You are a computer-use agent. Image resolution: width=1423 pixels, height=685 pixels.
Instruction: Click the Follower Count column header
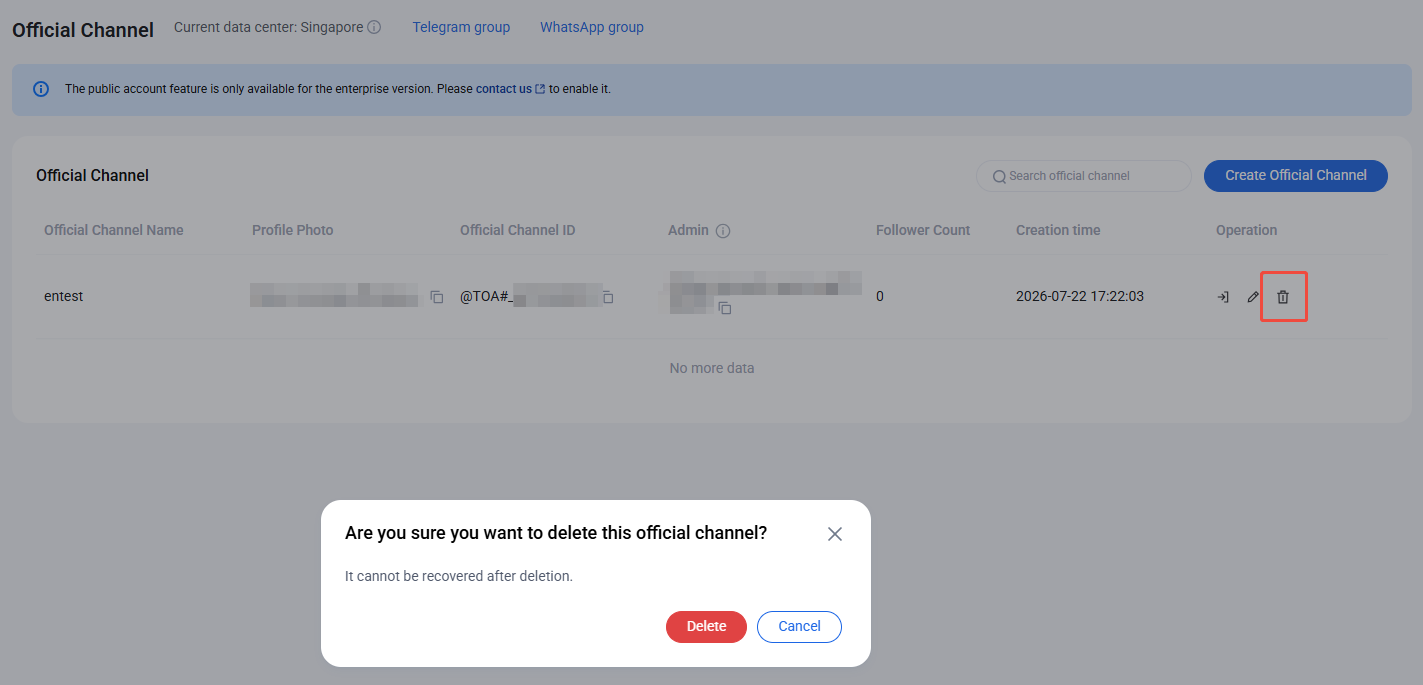click(923, 230)
